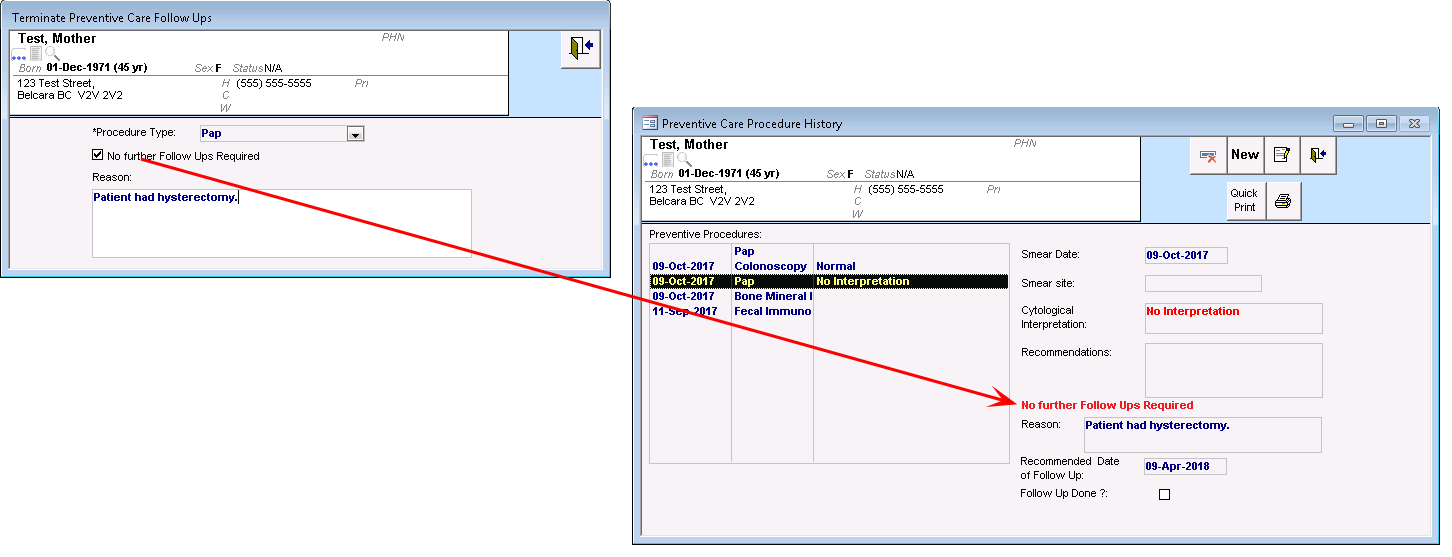Uncheck No further Follow Ups Required checkbox
This screenshot has height=557, width=1452.
[x=97, y=155]
